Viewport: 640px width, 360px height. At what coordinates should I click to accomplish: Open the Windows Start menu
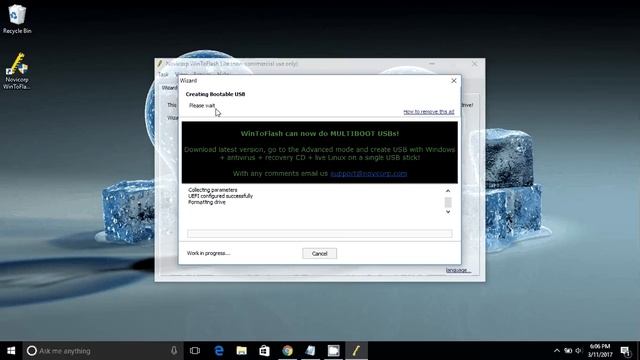(11, 351)
